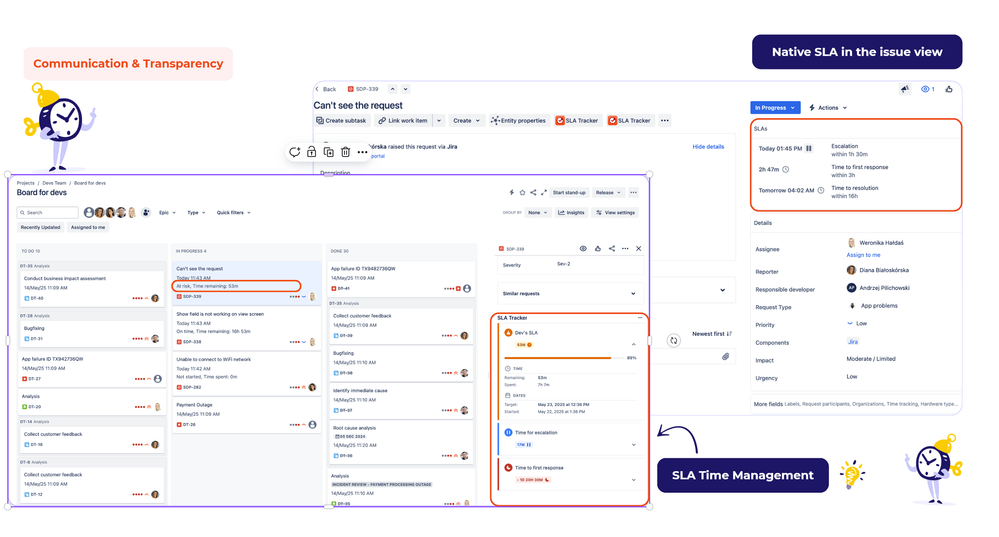Go to the previous issue with the up arrow

point(392,89)
